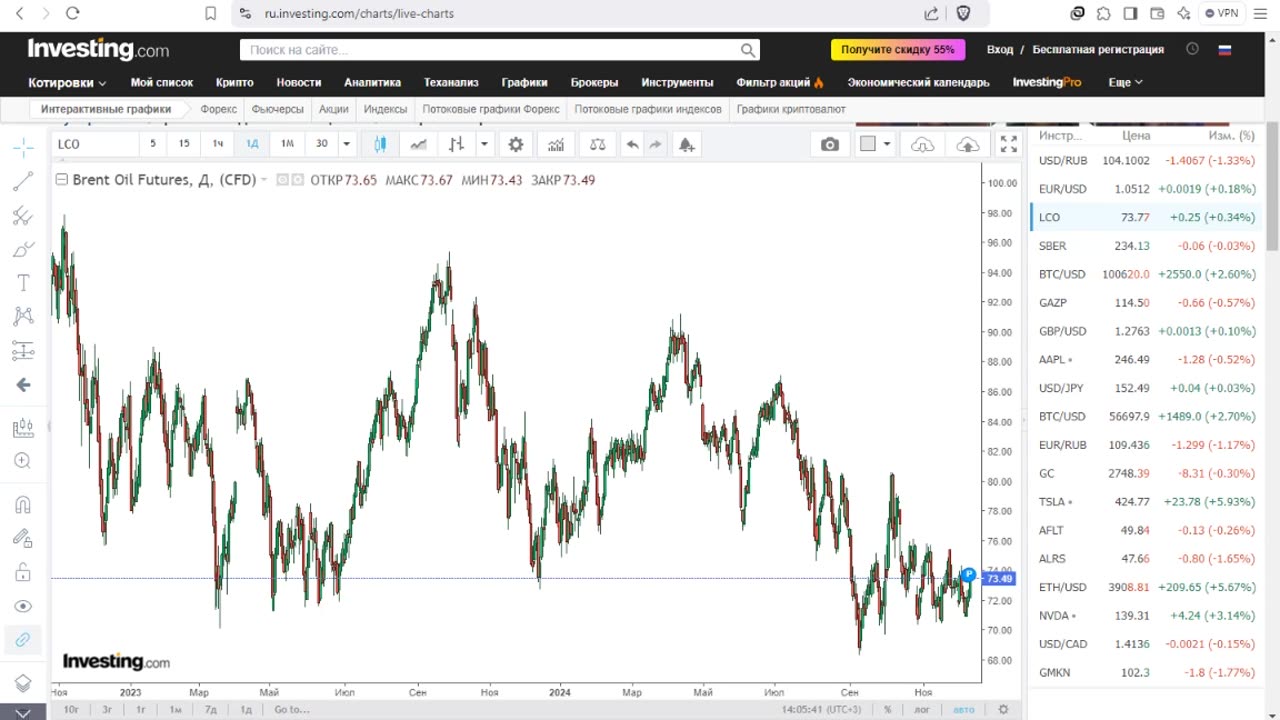The width and height of the screenshot is (1280, 720).
Task: Open the Go to... date button
Action: click(x=292, y=709)
